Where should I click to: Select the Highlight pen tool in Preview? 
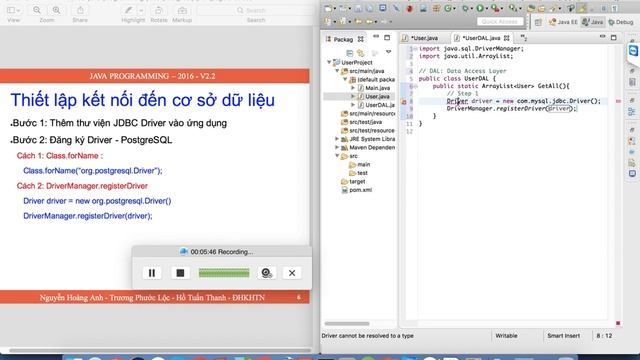[x=129, y=10]
